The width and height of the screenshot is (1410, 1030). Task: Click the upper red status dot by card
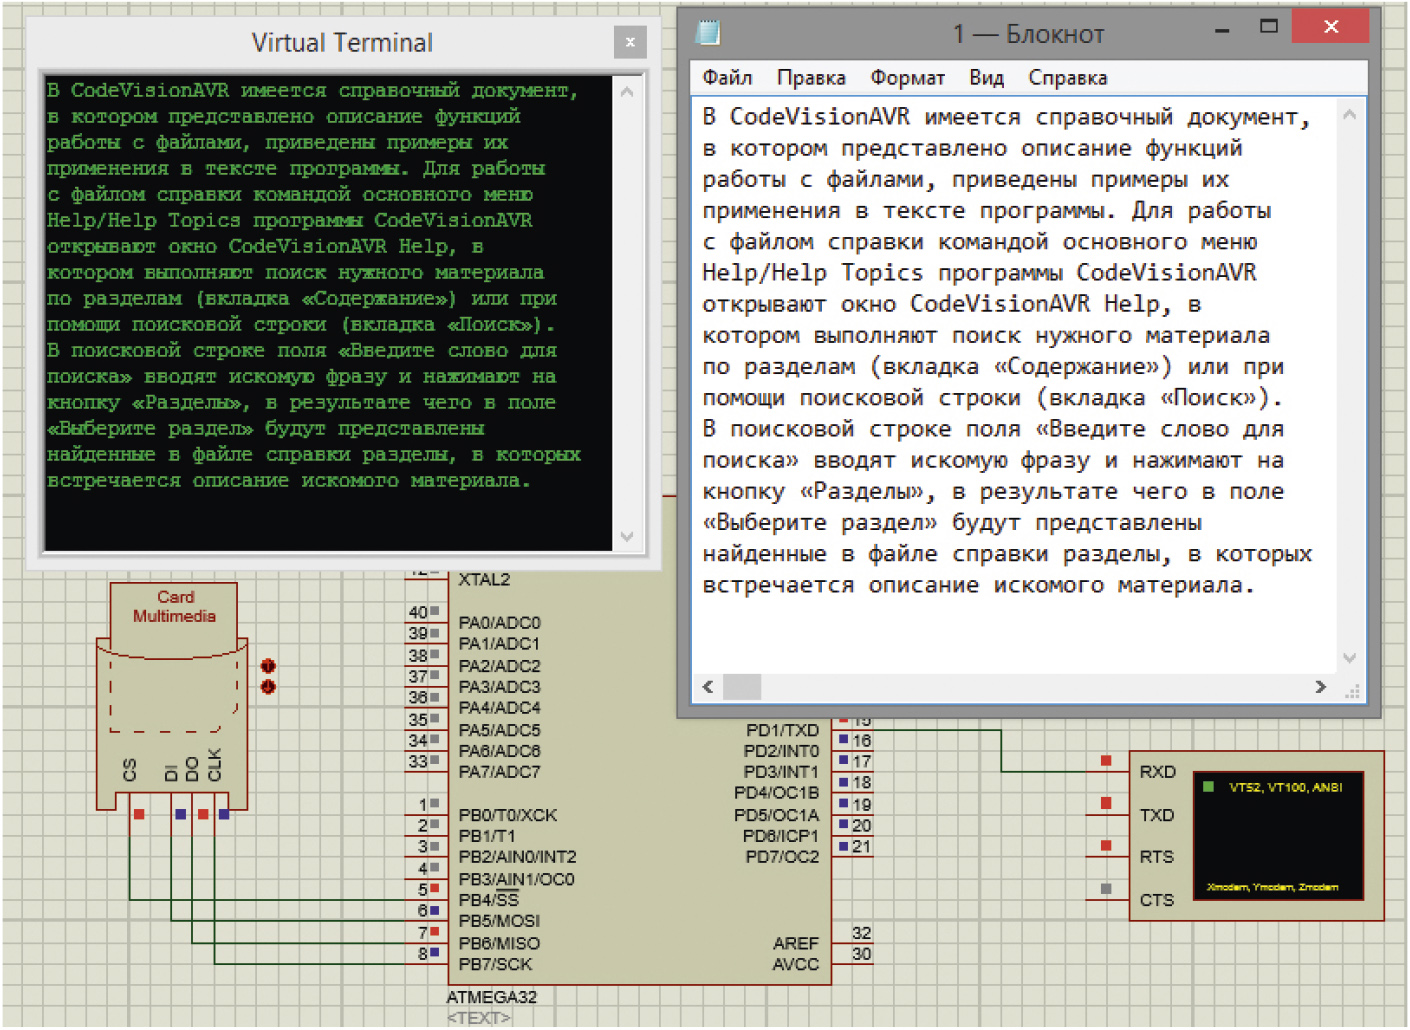coord(268,666)
